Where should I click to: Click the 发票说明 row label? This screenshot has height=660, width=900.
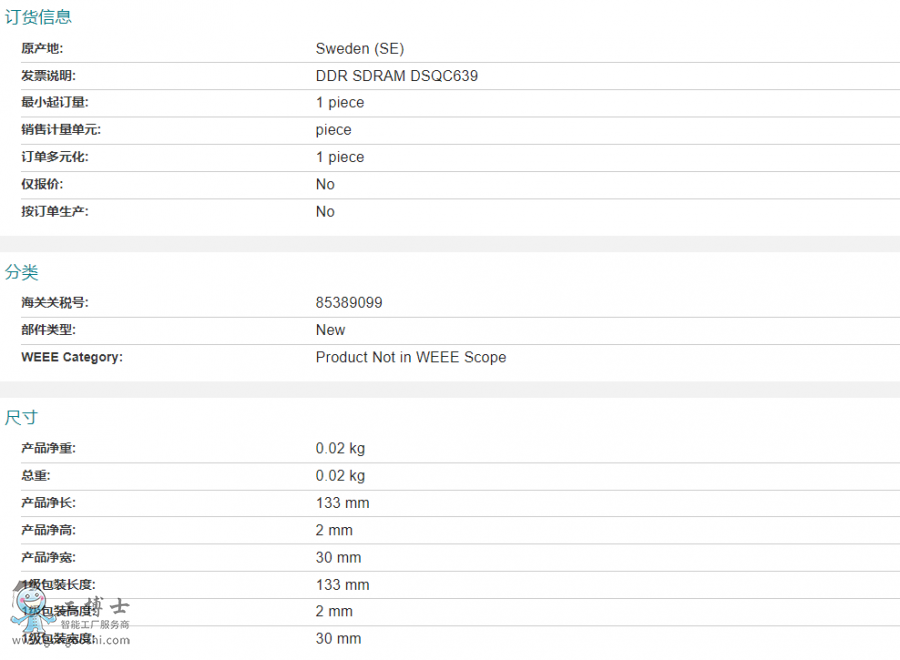(x=48, y=76)
